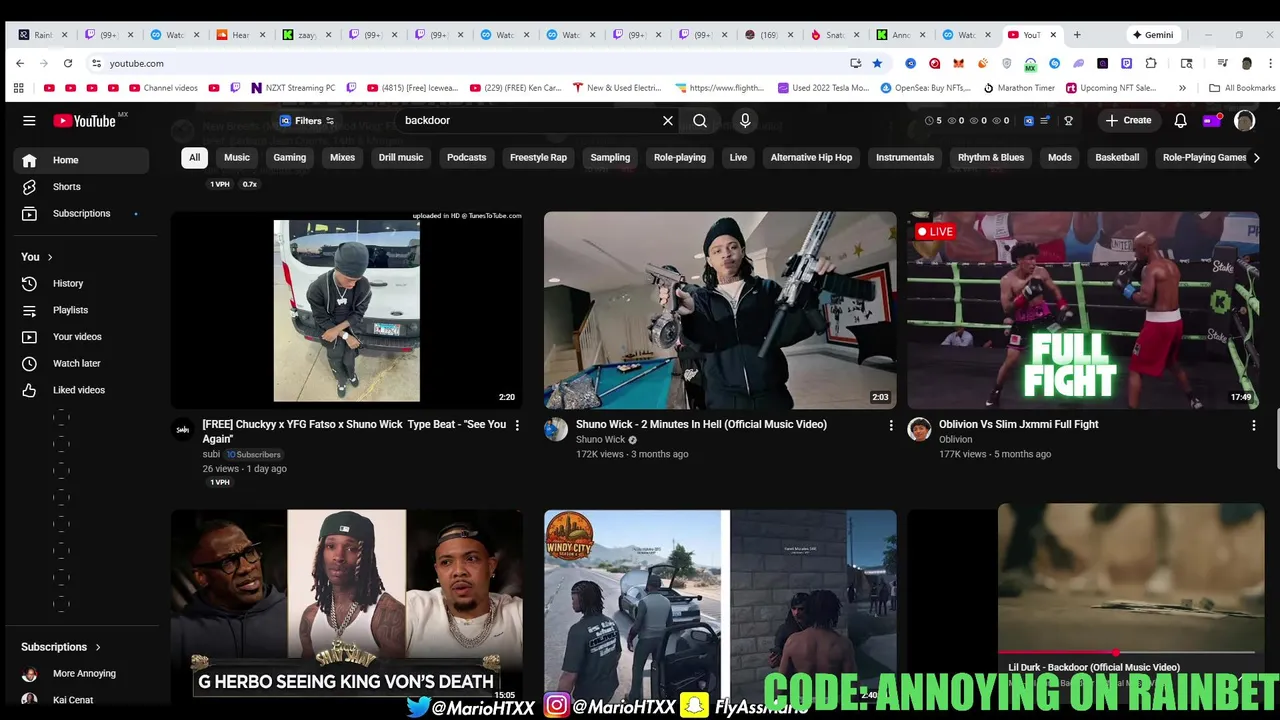The width and height of the screenshot is (1280, 720).
Task: Open the All Bookmarks folder
Action: click(1242, 88)
